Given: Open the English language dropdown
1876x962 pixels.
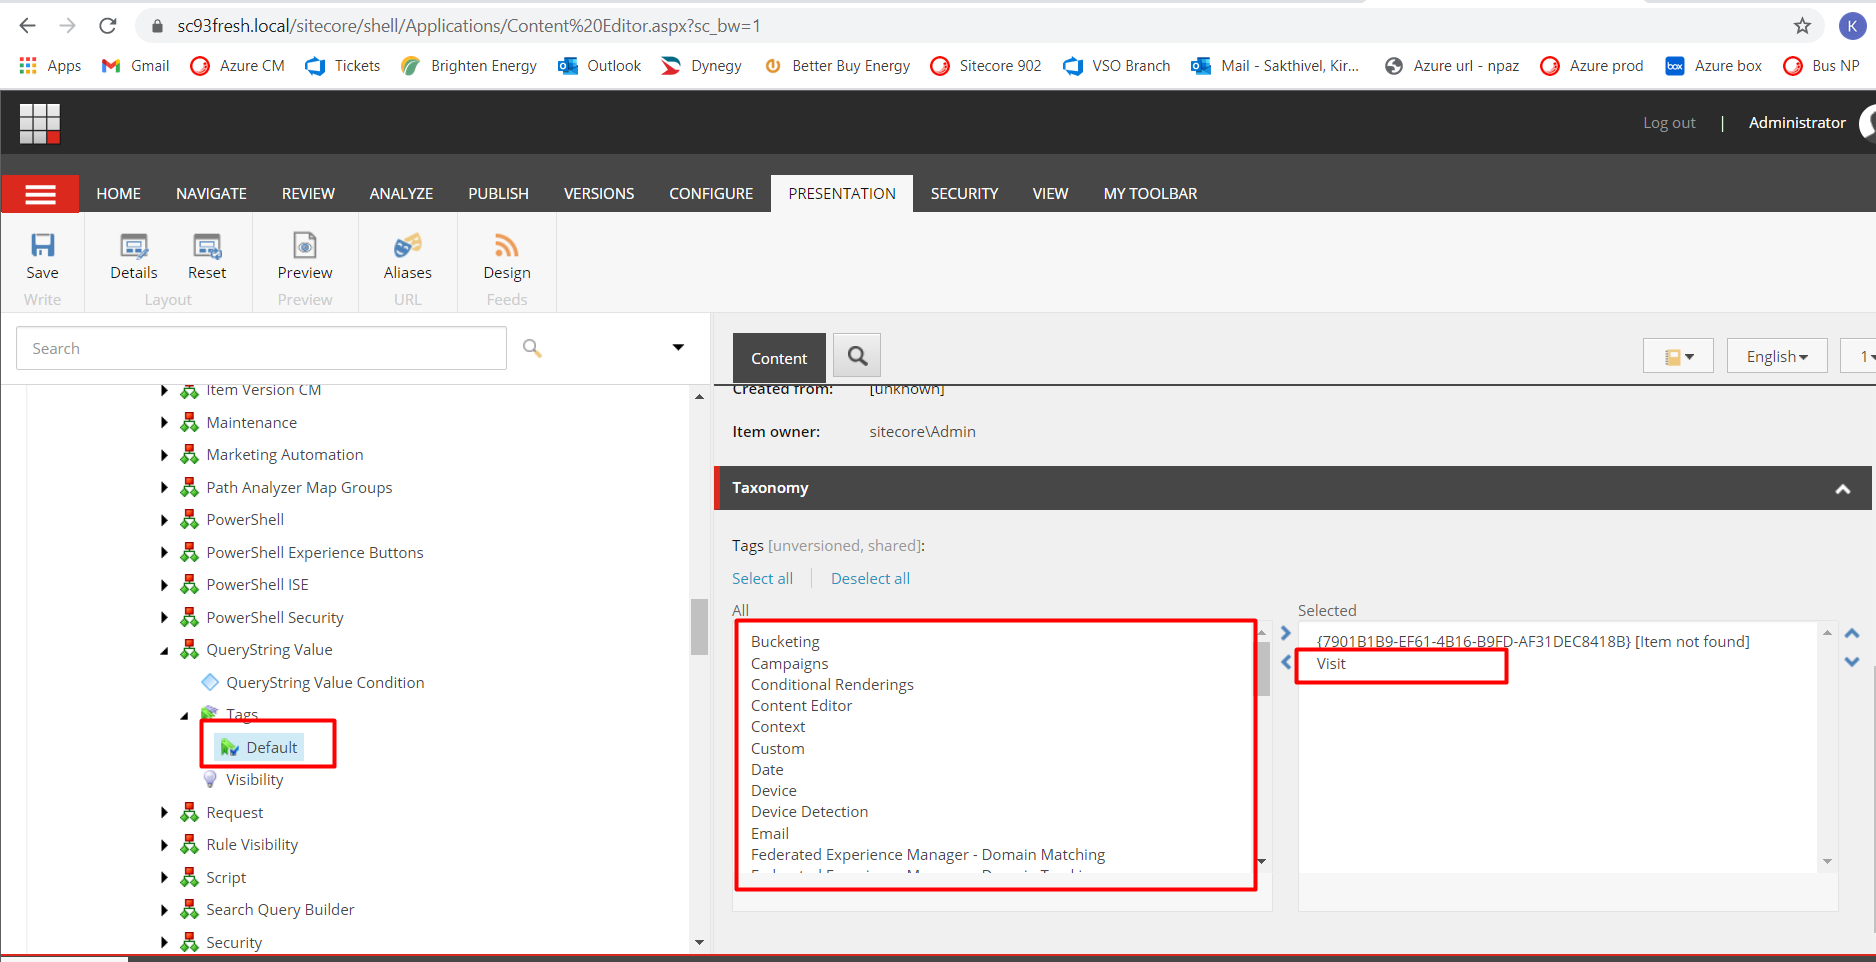Looking at the screenshot, I should tap(1777, 356).
